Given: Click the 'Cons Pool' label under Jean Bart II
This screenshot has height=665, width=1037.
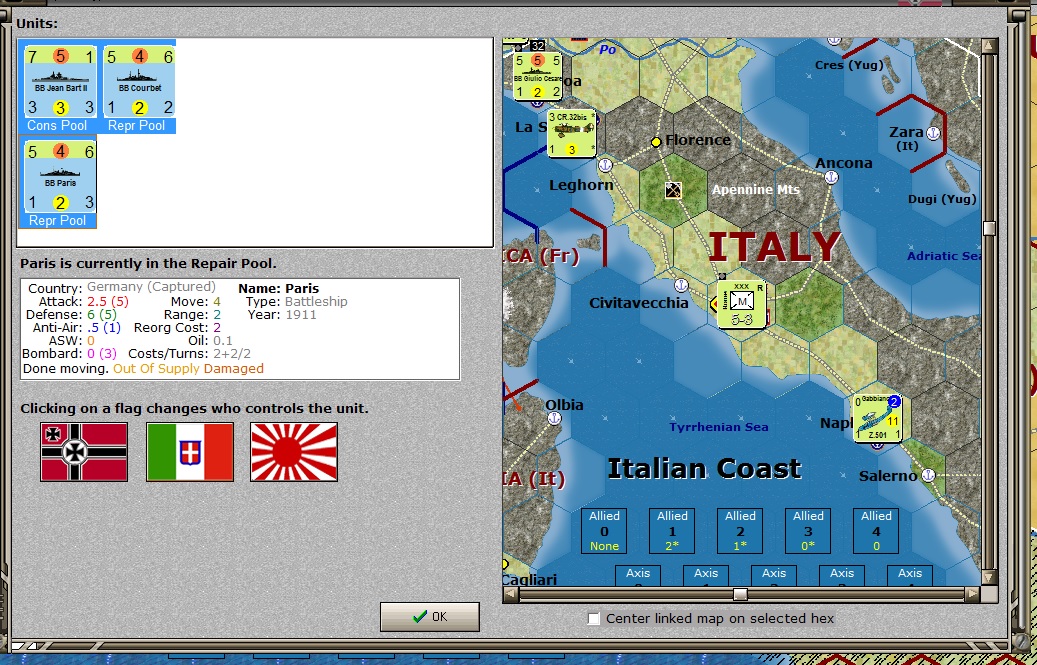Looking at the screenshot, I should coord(58,126).
